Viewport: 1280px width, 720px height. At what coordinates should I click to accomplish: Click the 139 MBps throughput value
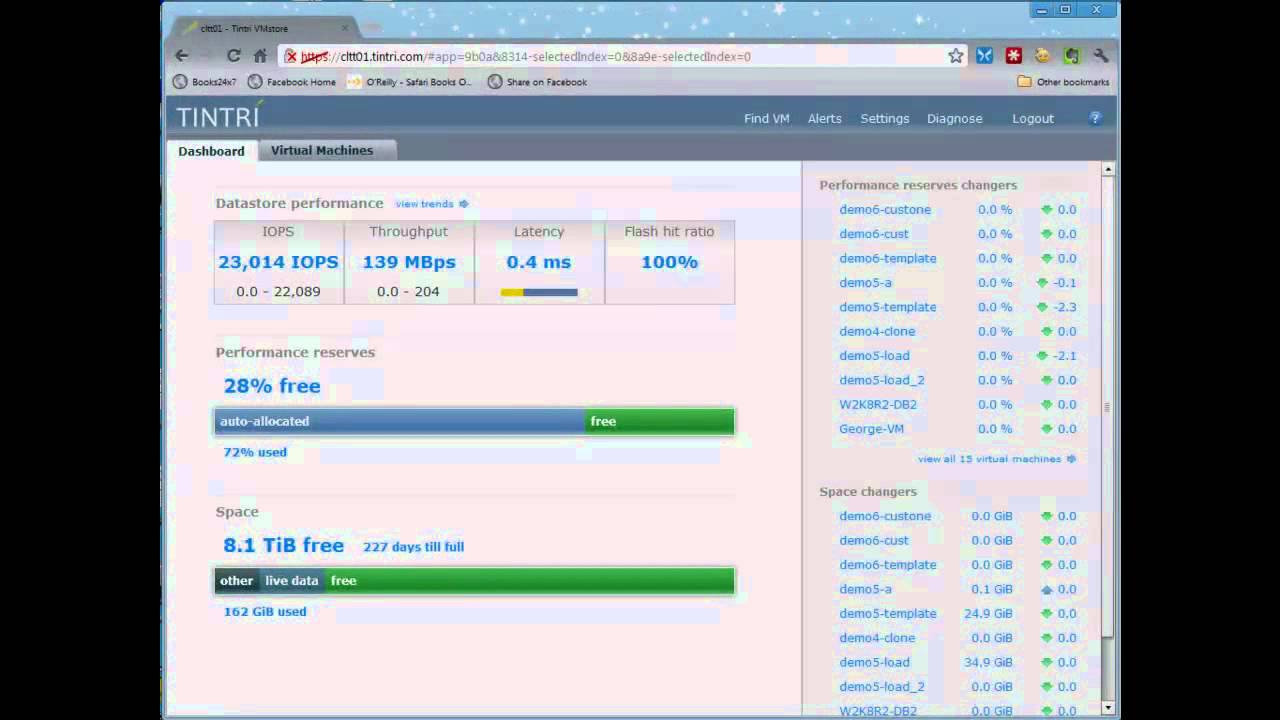pos(409,262)
